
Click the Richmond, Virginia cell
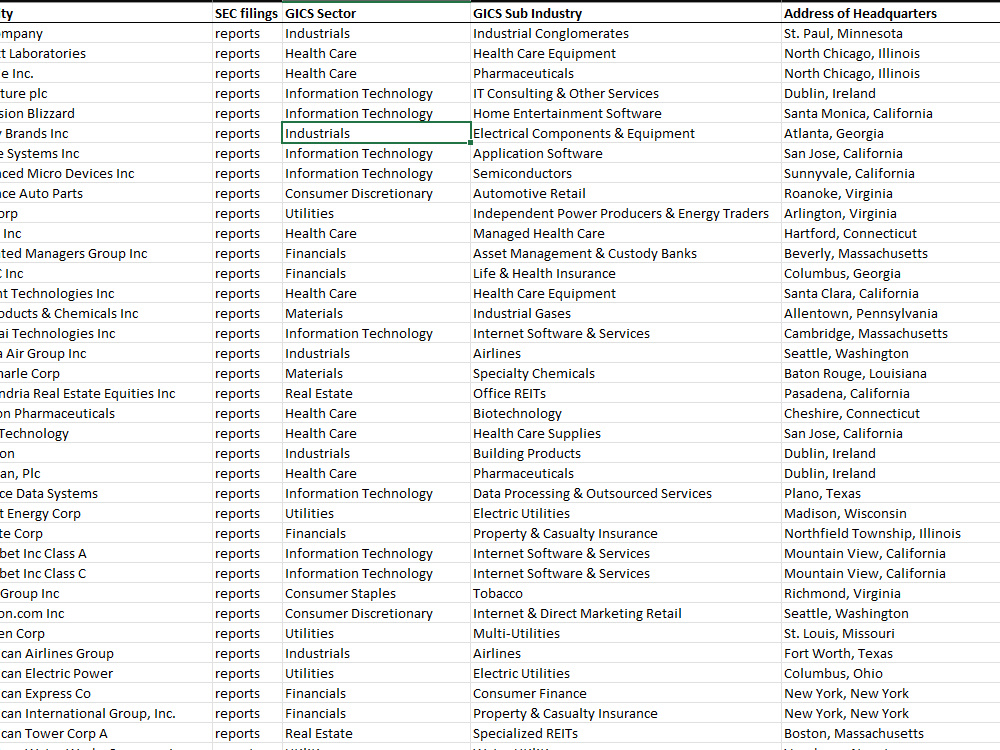point(890,593)
